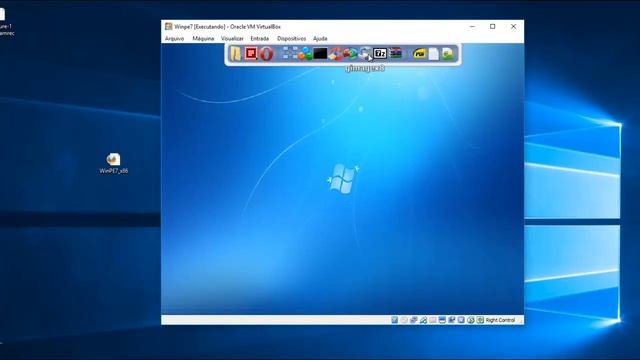The width and height of the screenshot is (640, 360).
Task: Minimize the Oracle VM VirtualBox window
Action: [x=472, y=27]
